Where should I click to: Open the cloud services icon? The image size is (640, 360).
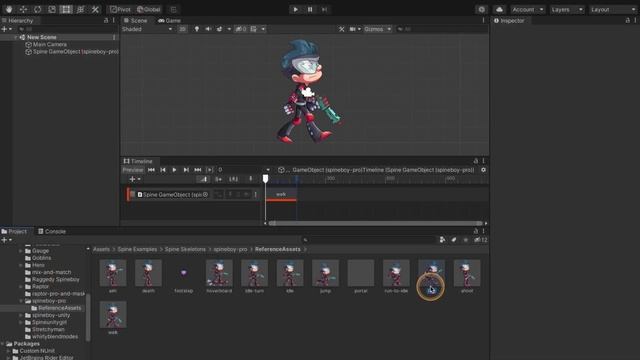tap(499, 9)
